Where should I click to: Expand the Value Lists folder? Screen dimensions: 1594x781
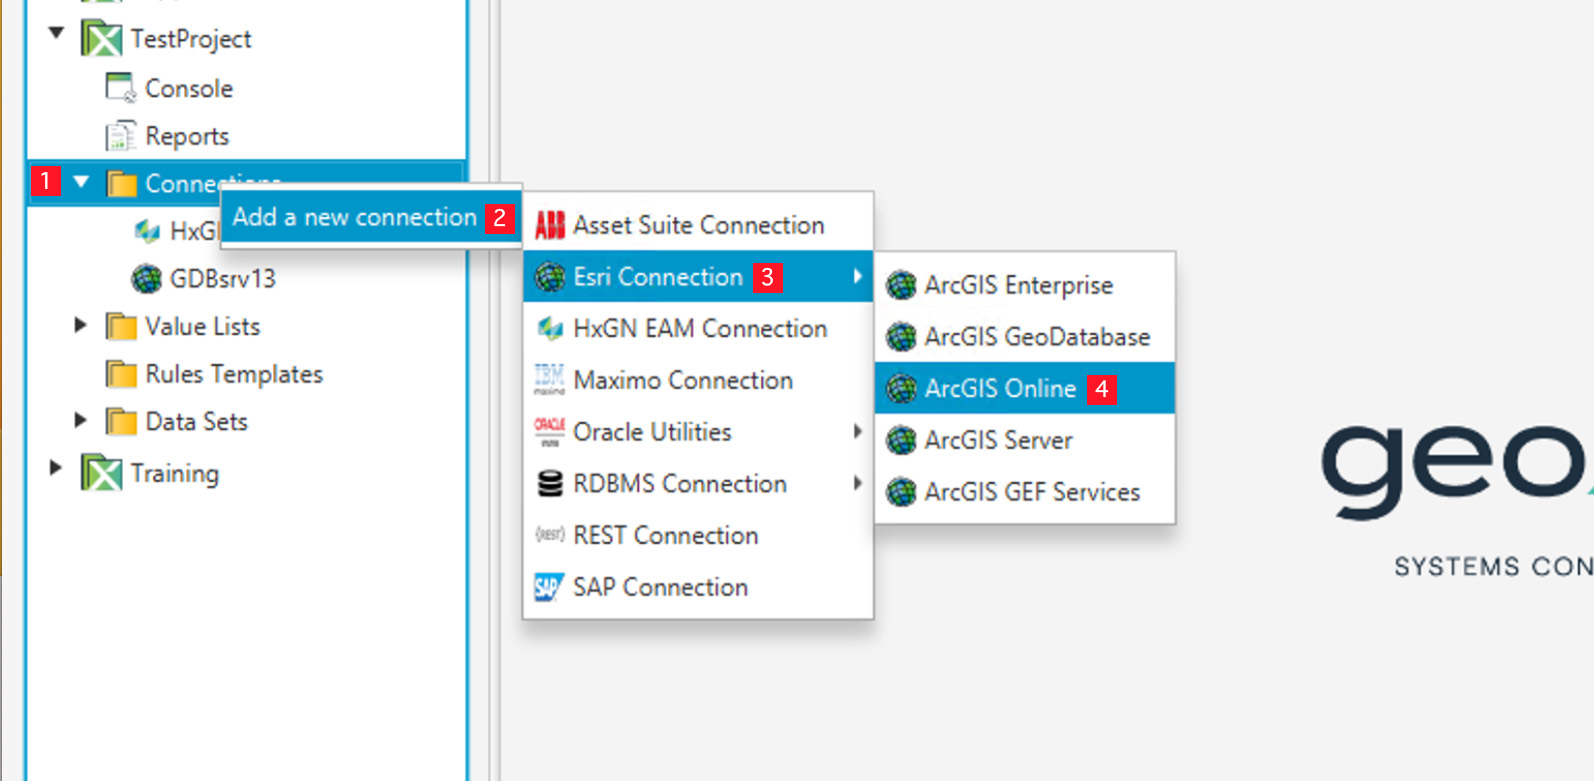81,325
